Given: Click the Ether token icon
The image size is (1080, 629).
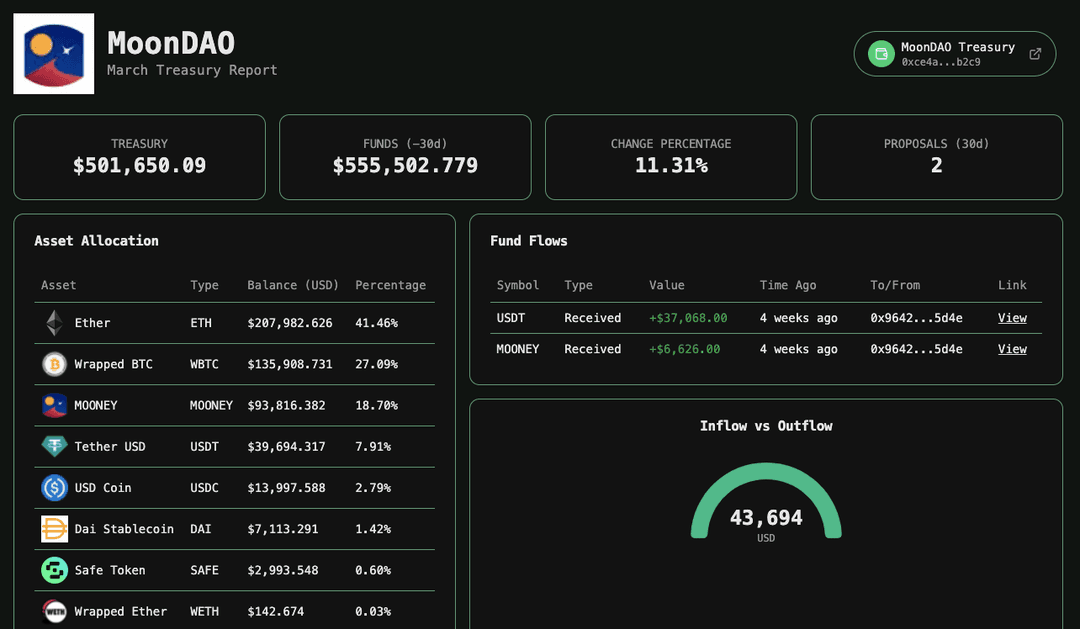Looking at the screenshot, I should tap(54, 322).
